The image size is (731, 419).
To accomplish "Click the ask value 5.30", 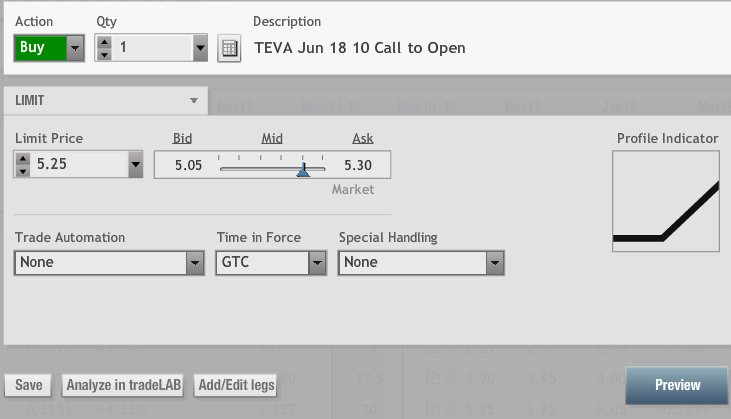I will point(358,165).
